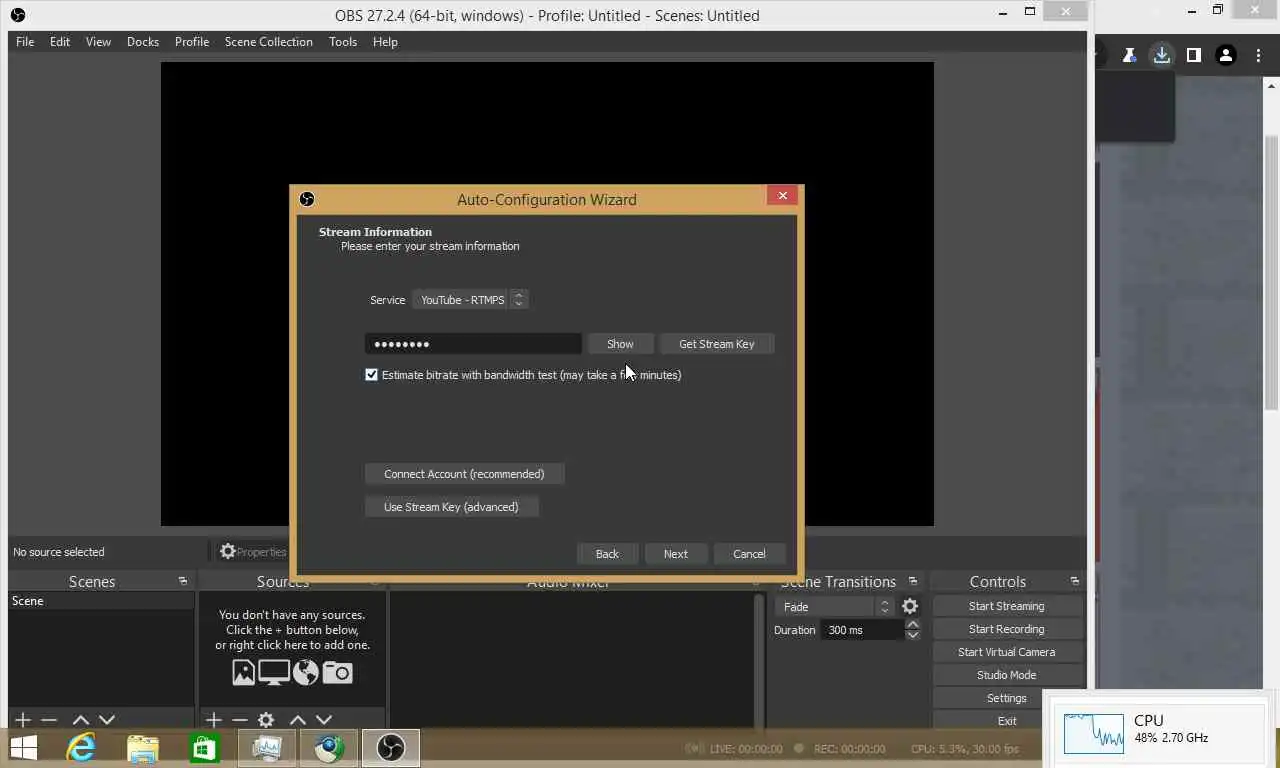The image size is (1280, 768).
Task: Click the stream key password field
Action: click(x=473, y=344)
